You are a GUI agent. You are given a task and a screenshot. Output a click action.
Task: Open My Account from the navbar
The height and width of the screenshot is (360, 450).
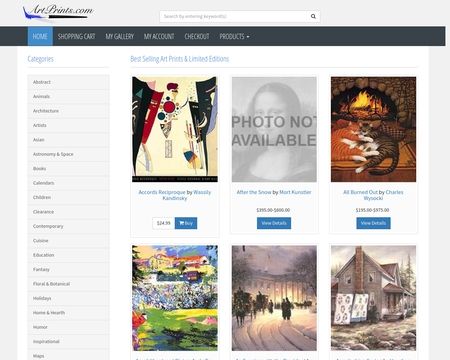pos(159,36)
